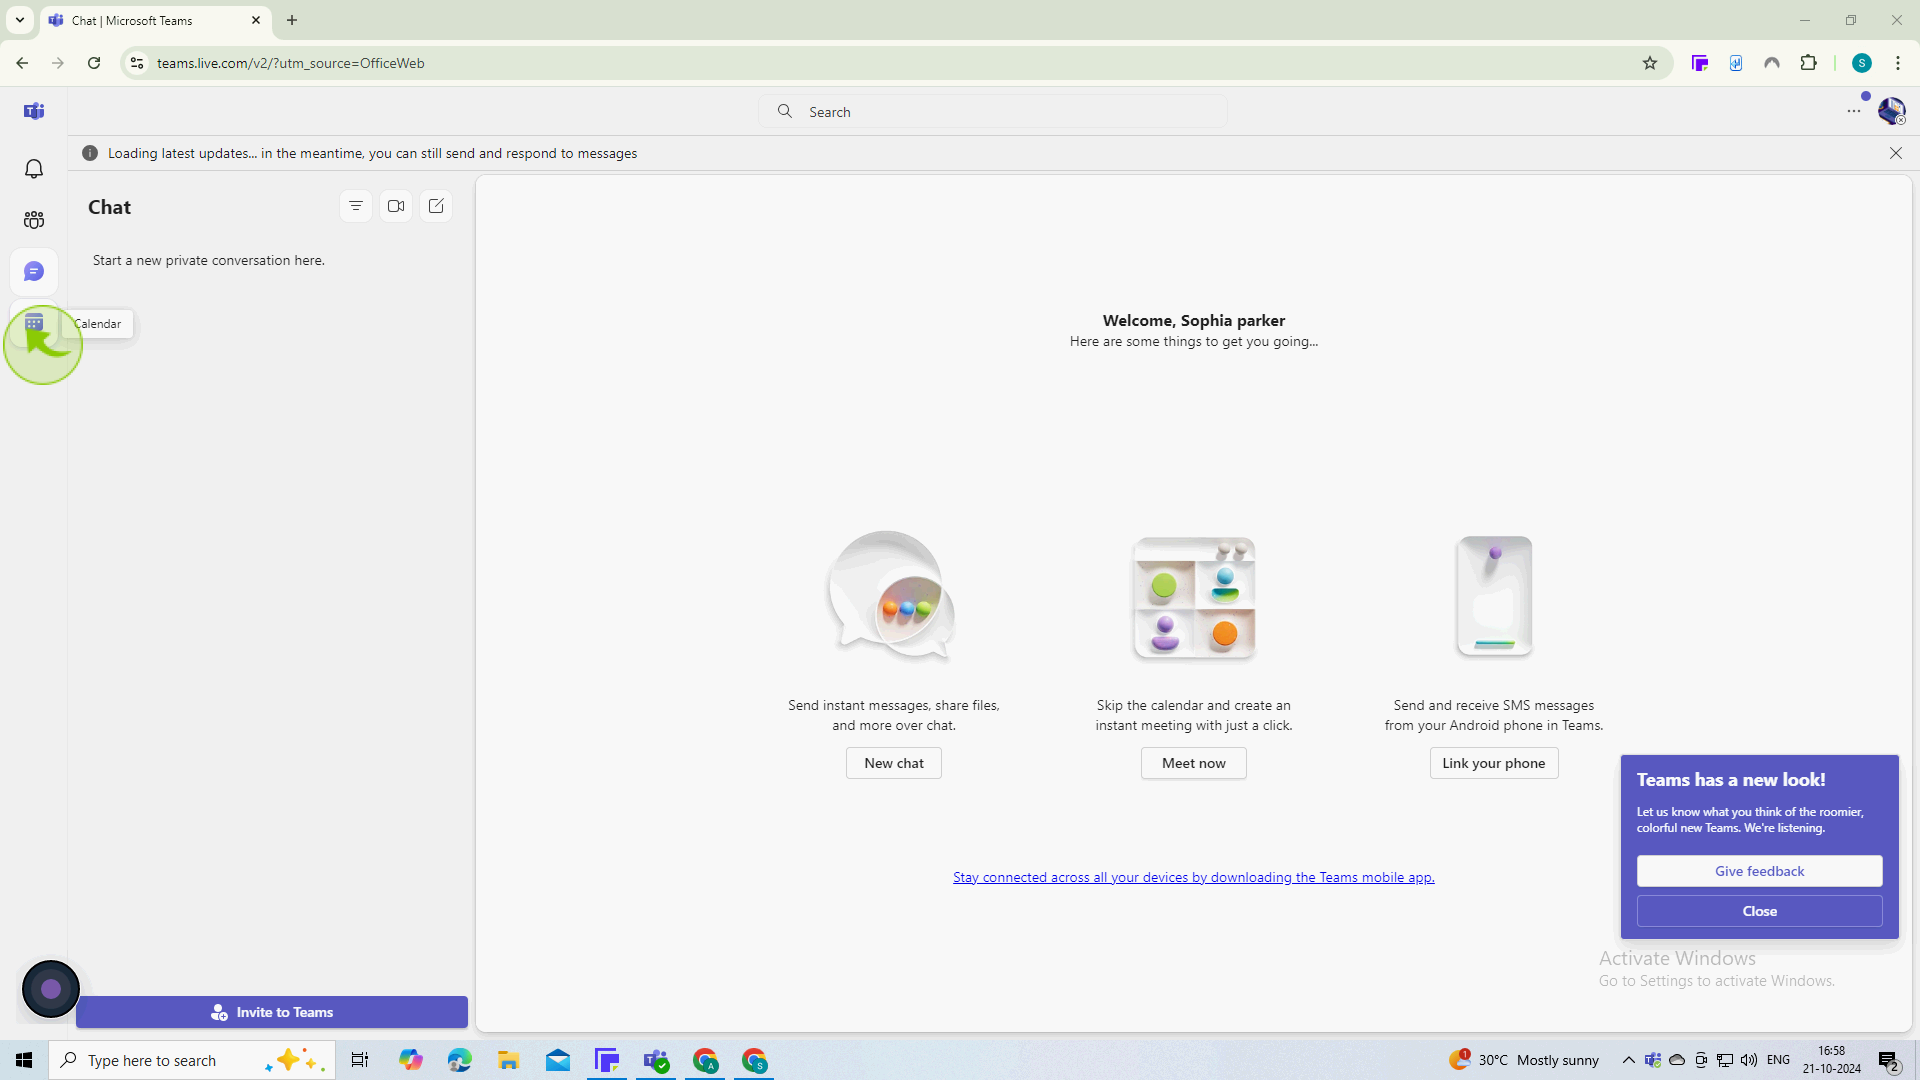The image size is (1920, 1080).
Task: Click the Meet now button
Action: pyautogui.click(x=1194, y=763)
